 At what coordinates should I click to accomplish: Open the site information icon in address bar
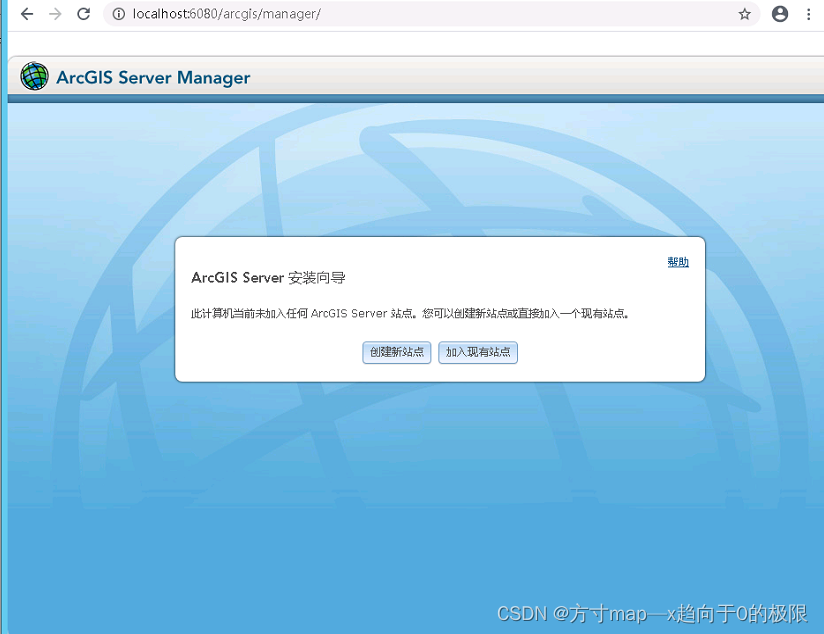coord(118,15)
